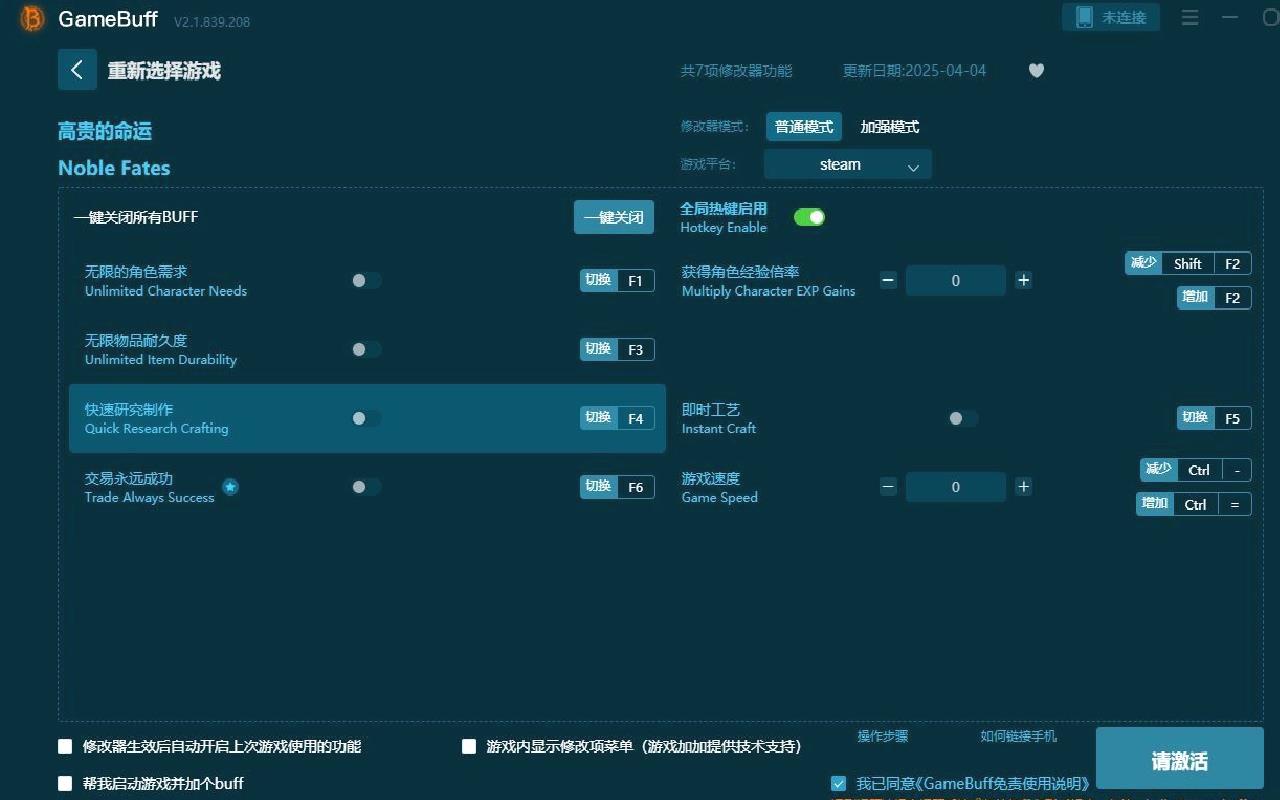
Task: Toggle Instant Craft switch
Action: click(x=963, y=418)
